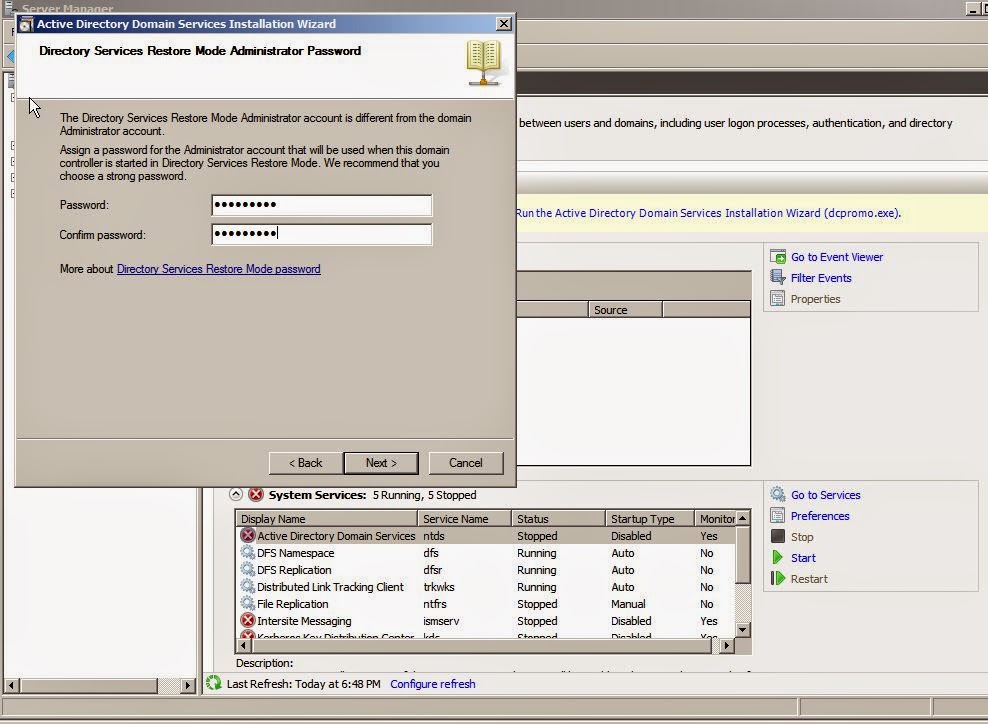Click the Start service play icon

778,557
